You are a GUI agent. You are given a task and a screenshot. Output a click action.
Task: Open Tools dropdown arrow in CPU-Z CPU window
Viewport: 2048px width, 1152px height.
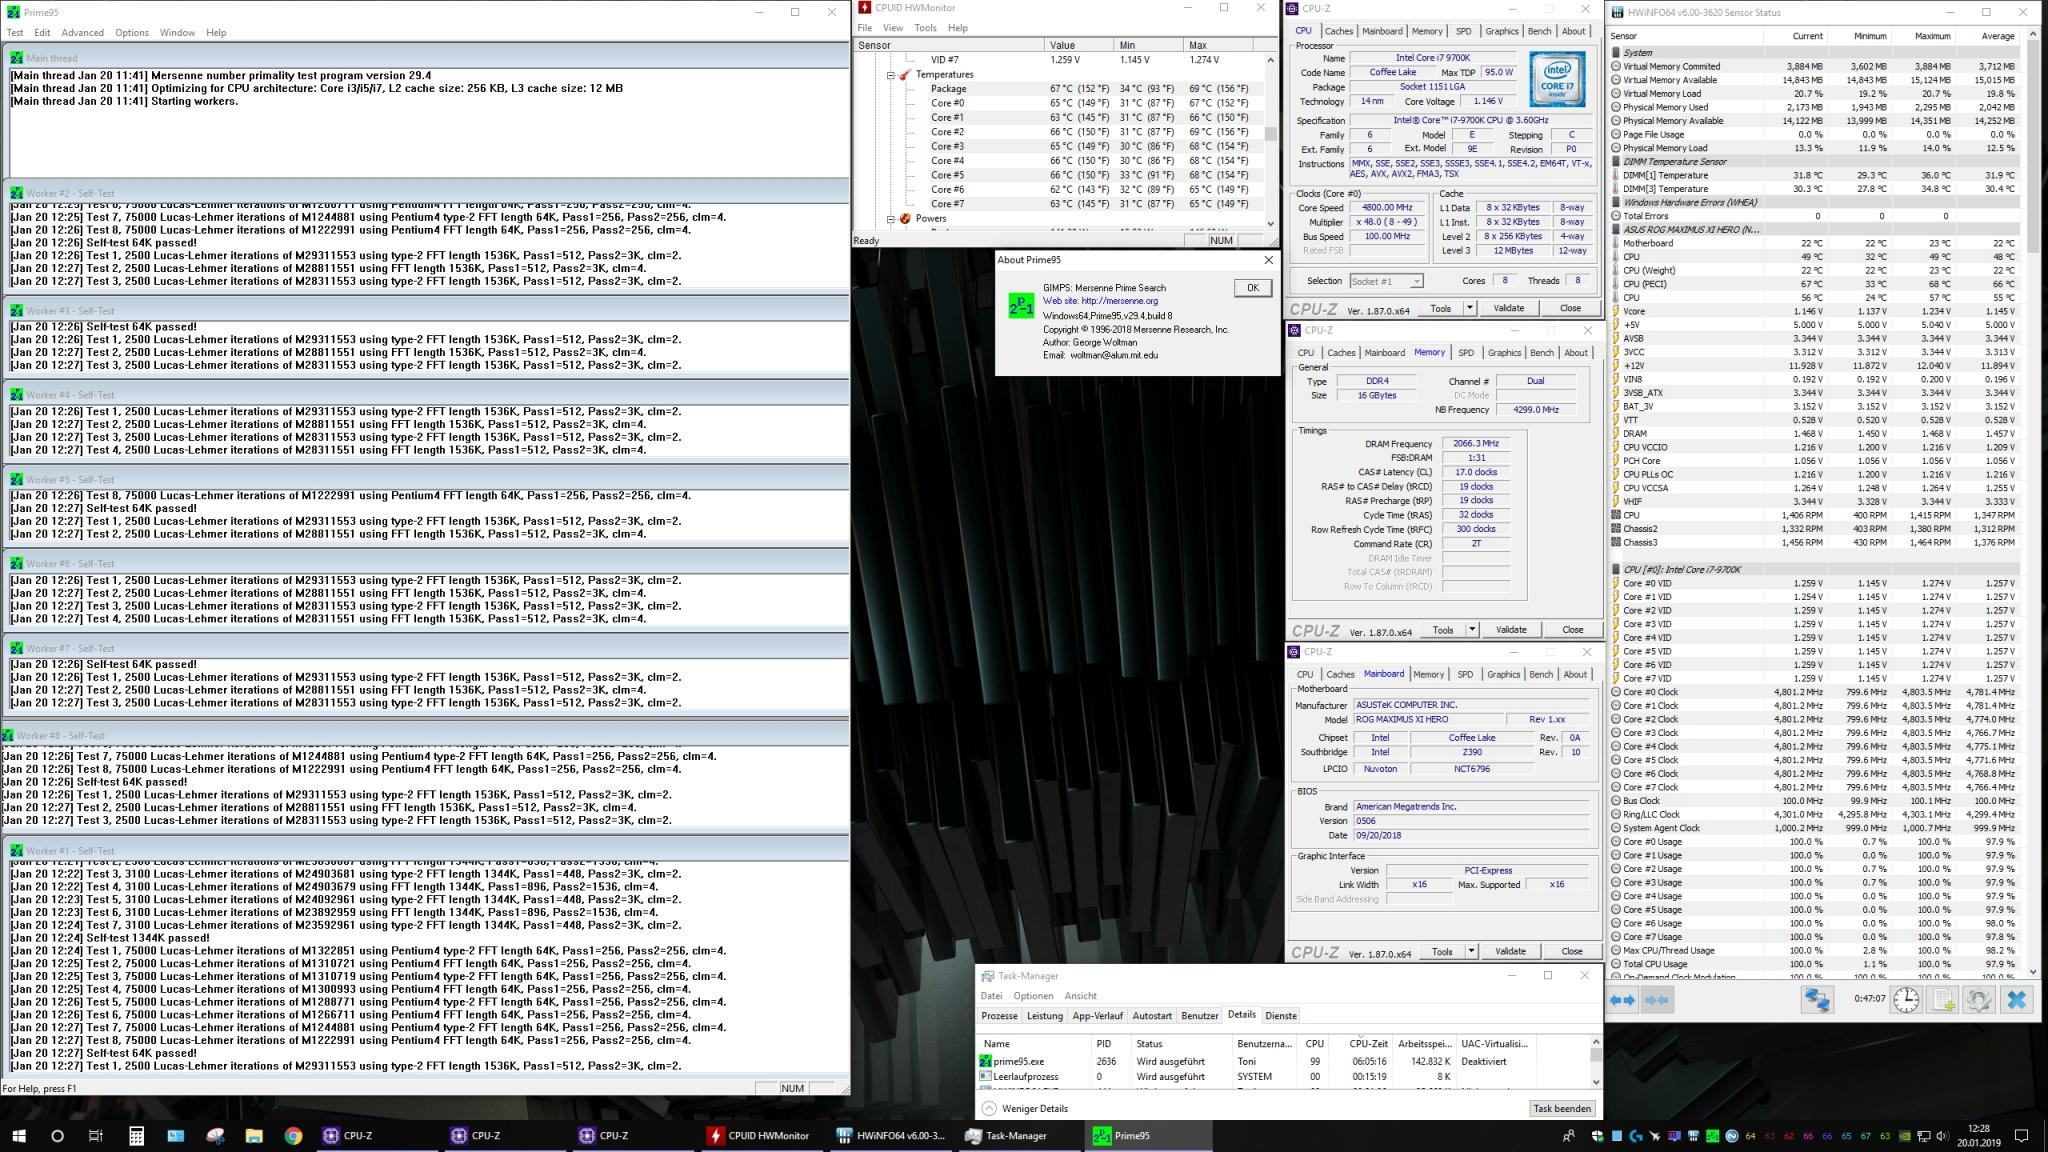[1469, 308]
